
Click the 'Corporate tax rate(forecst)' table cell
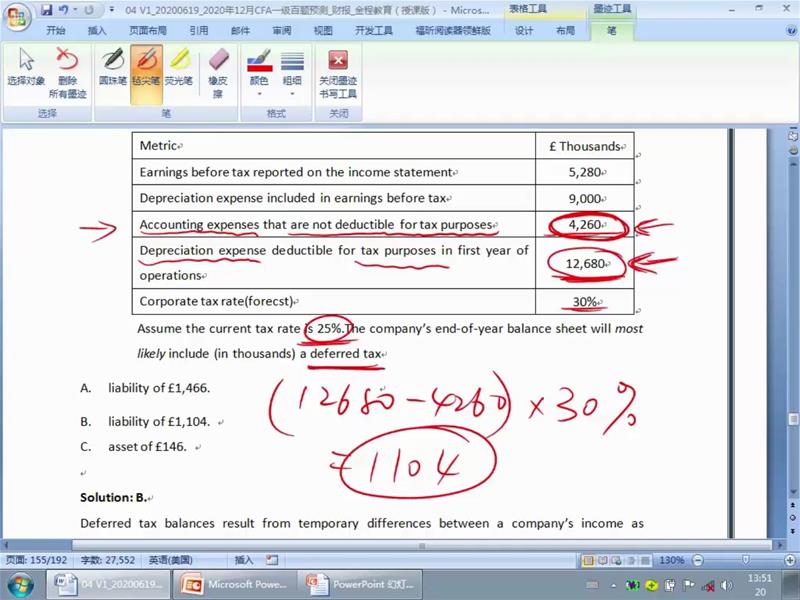[x=334, y=302]
